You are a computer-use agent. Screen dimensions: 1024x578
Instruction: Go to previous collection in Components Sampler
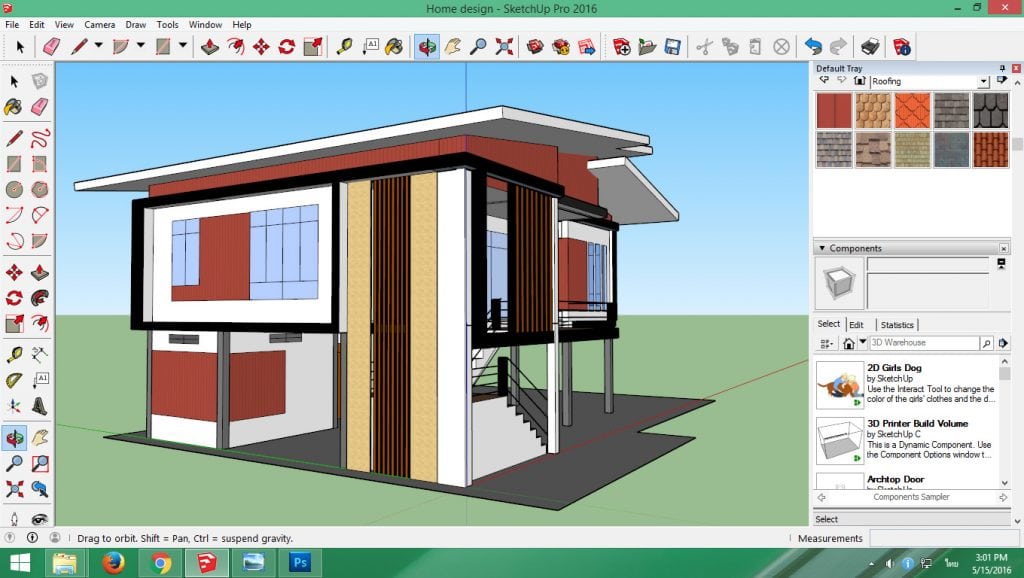click(822, 497)
